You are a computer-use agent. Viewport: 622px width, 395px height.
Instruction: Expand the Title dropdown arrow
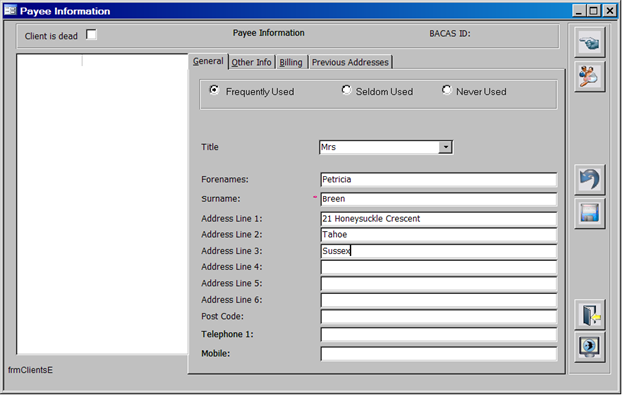[x=445, y=147]
